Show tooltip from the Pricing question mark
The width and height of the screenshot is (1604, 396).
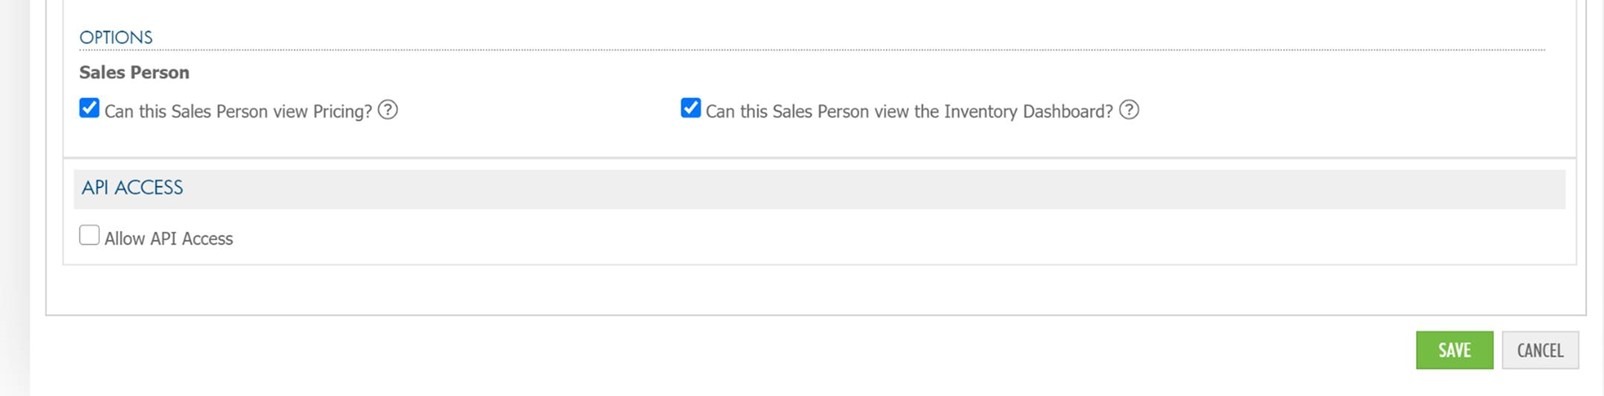click(x=388, y=110)
